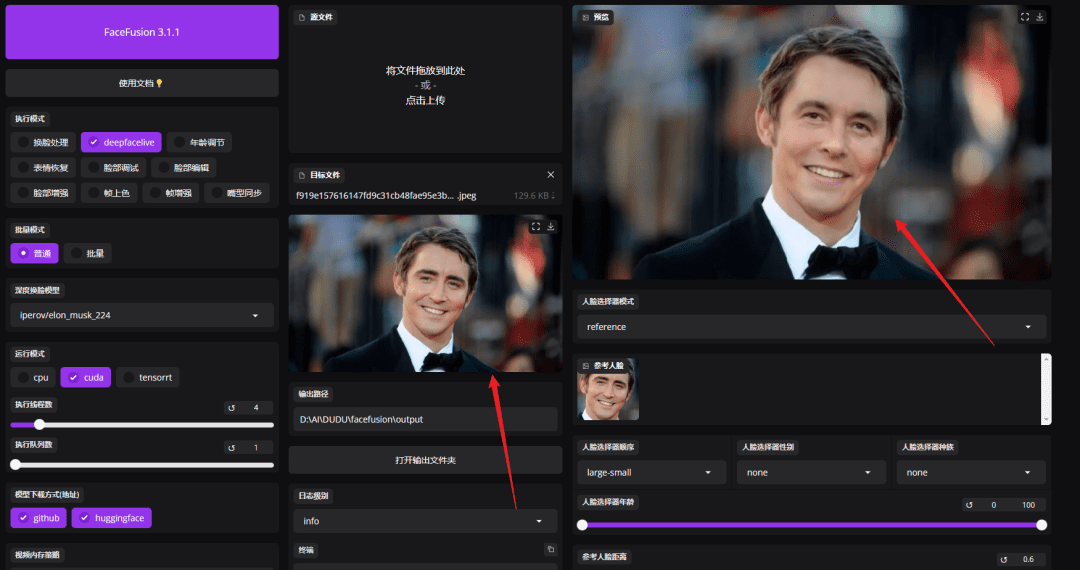The height and width of the screenshot is (570, 1080).
Task: Click source file upload drop area
Action: pyautogui.click(x=425, y=85)
